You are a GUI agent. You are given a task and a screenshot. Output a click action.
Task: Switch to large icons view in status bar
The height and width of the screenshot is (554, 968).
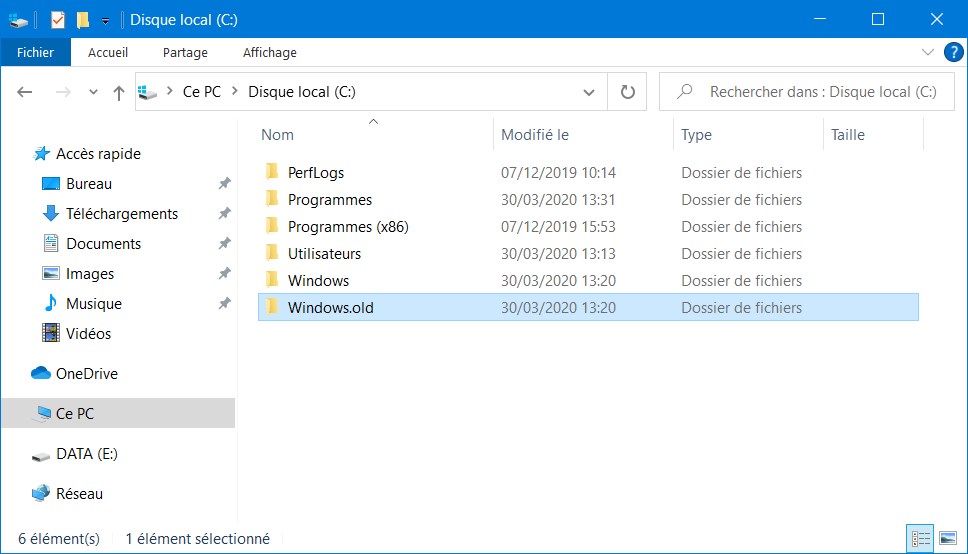click(948, 539)
